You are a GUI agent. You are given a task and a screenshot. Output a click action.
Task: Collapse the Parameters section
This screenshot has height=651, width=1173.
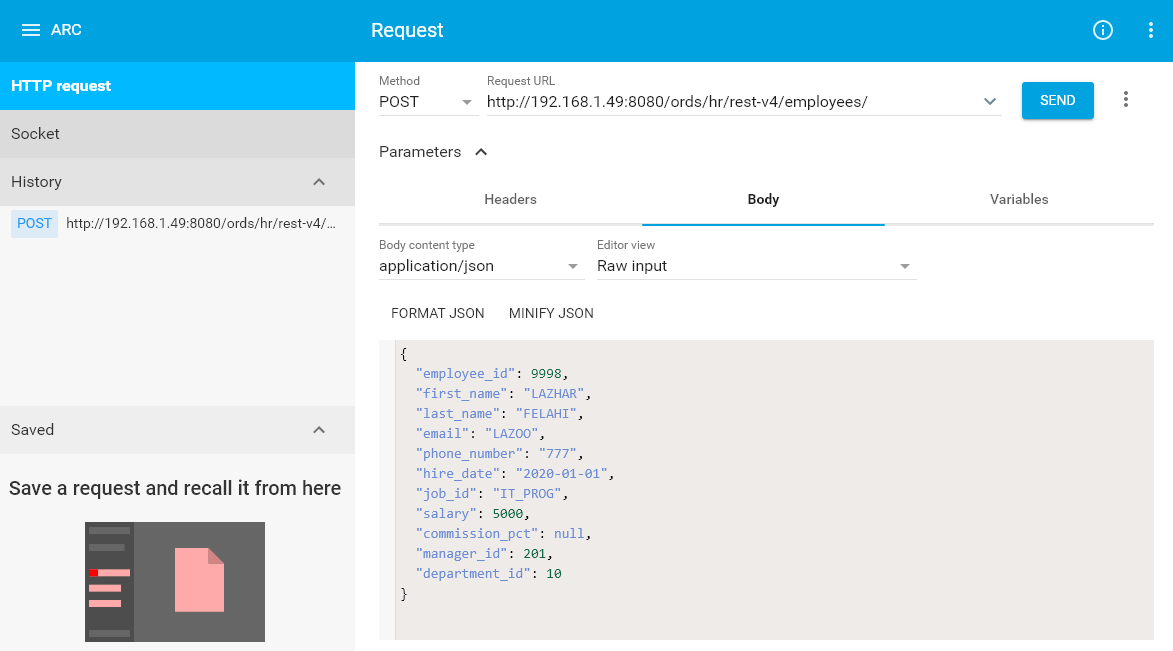(434, 152)
